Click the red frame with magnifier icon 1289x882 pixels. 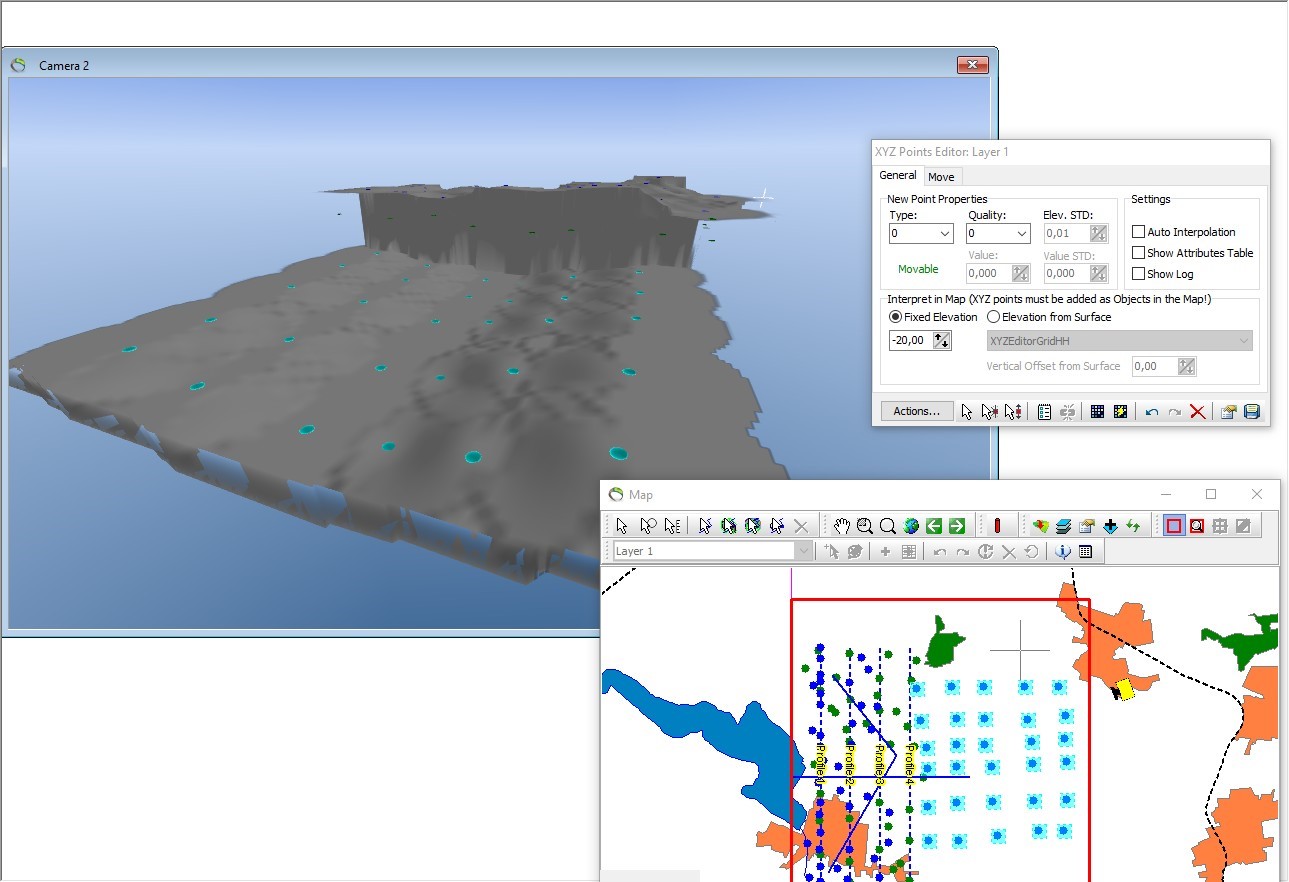click(x=1197, y=526)
